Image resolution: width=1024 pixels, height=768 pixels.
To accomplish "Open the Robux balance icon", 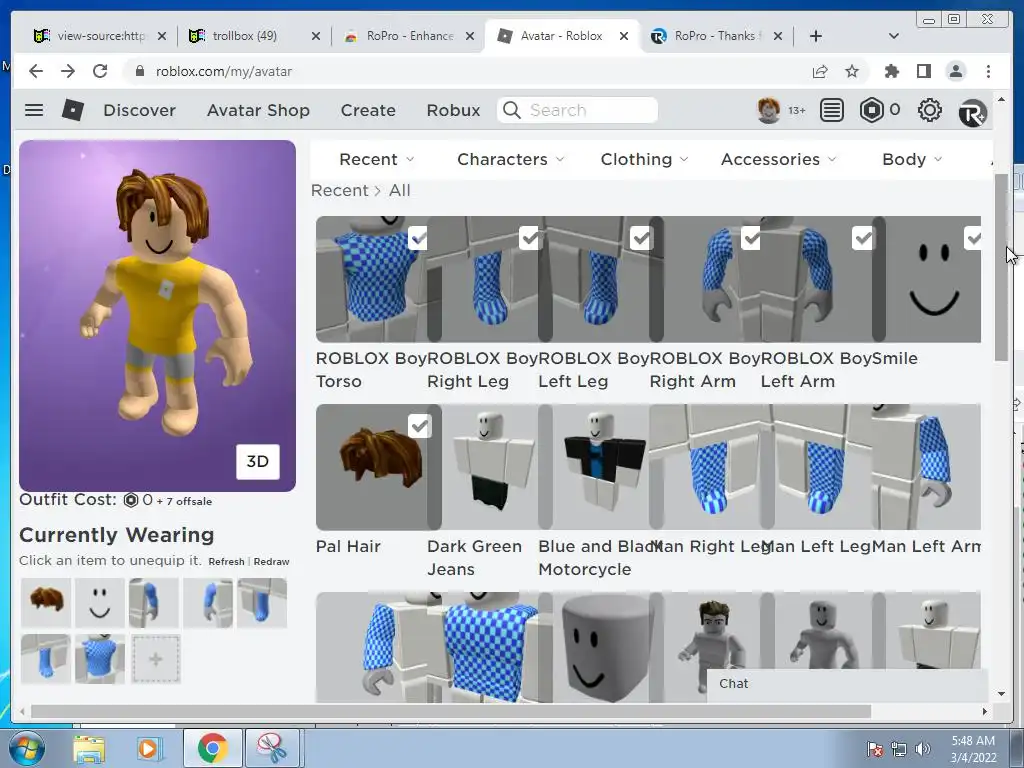I will [872, 110].
